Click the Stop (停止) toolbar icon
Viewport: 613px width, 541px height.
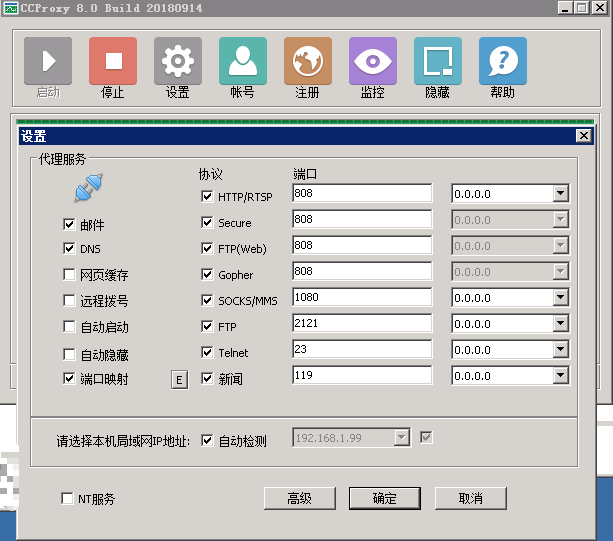(113, 61)
